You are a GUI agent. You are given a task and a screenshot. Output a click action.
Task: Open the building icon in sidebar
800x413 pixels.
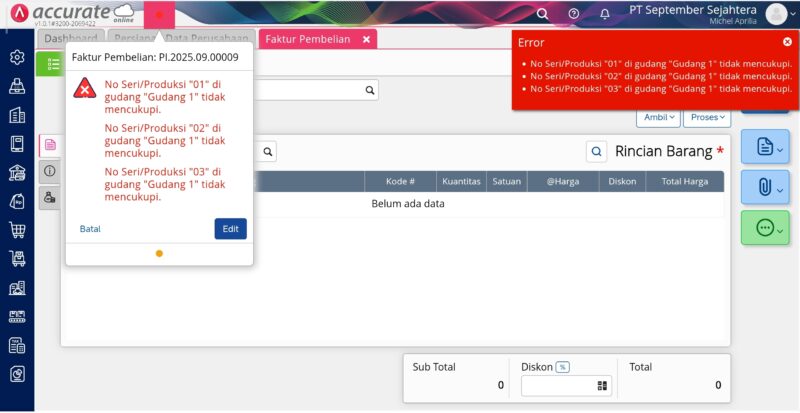pyautogui.click(x=17, y=115)
